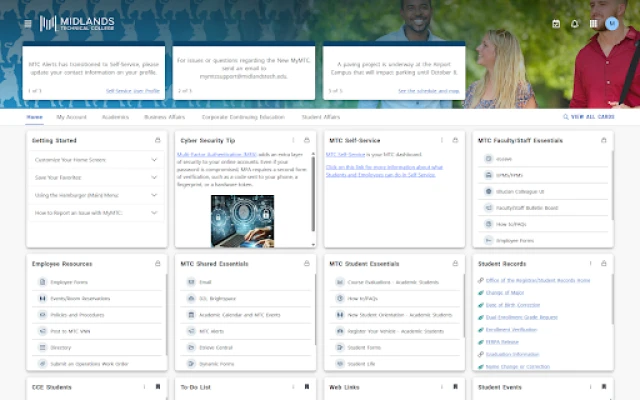Viewport: 640px width, 400px height.
Task: Click the Cyber Security Tip card scrollbar
Action: [313, 180]
